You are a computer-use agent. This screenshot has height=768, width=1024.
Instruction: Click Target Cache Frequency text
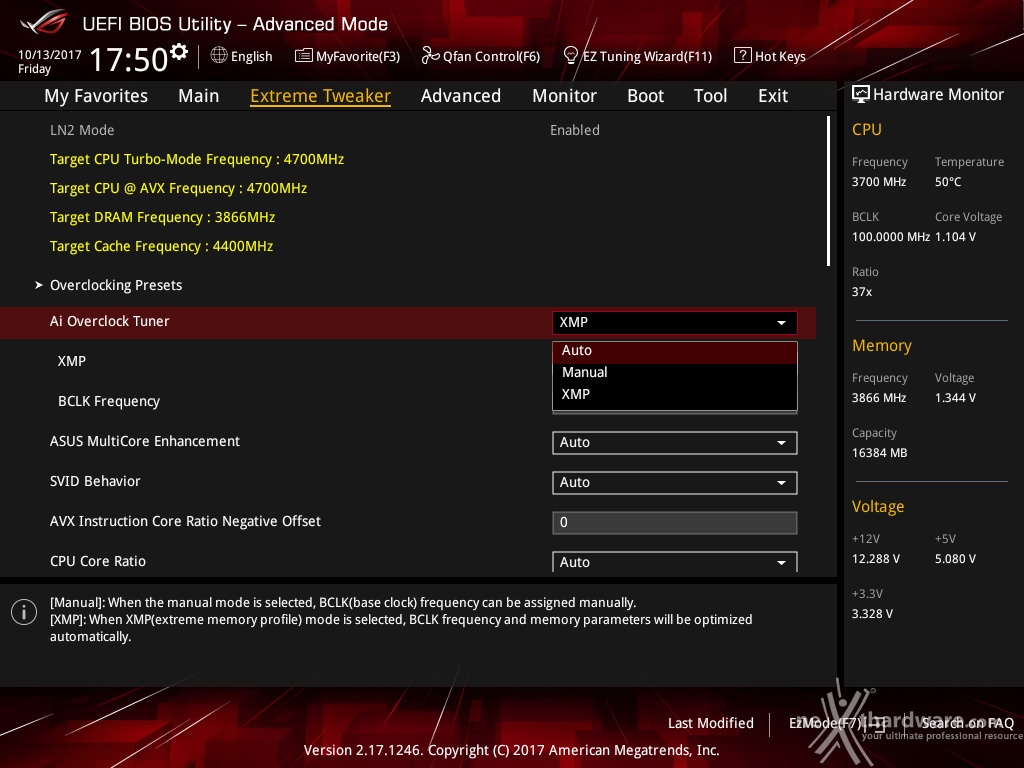click(x=161, y=246)
